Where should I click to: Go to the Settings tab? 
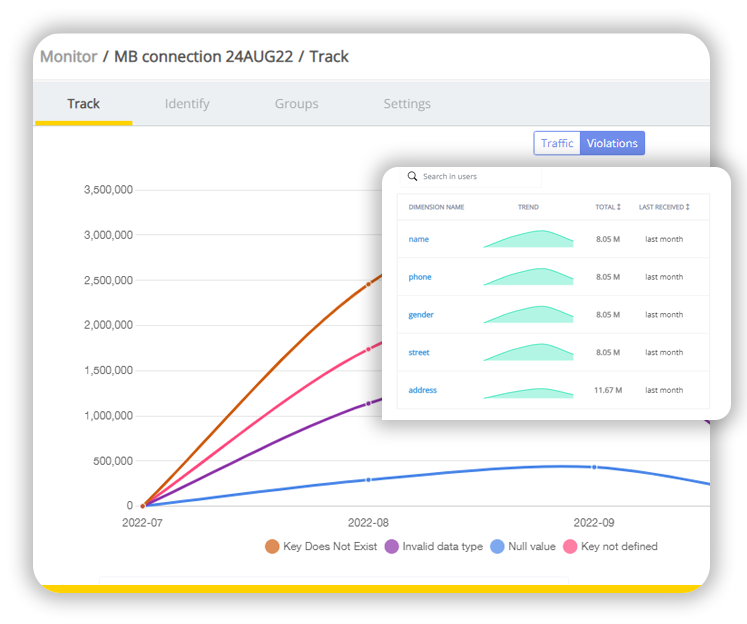point(407,104)
